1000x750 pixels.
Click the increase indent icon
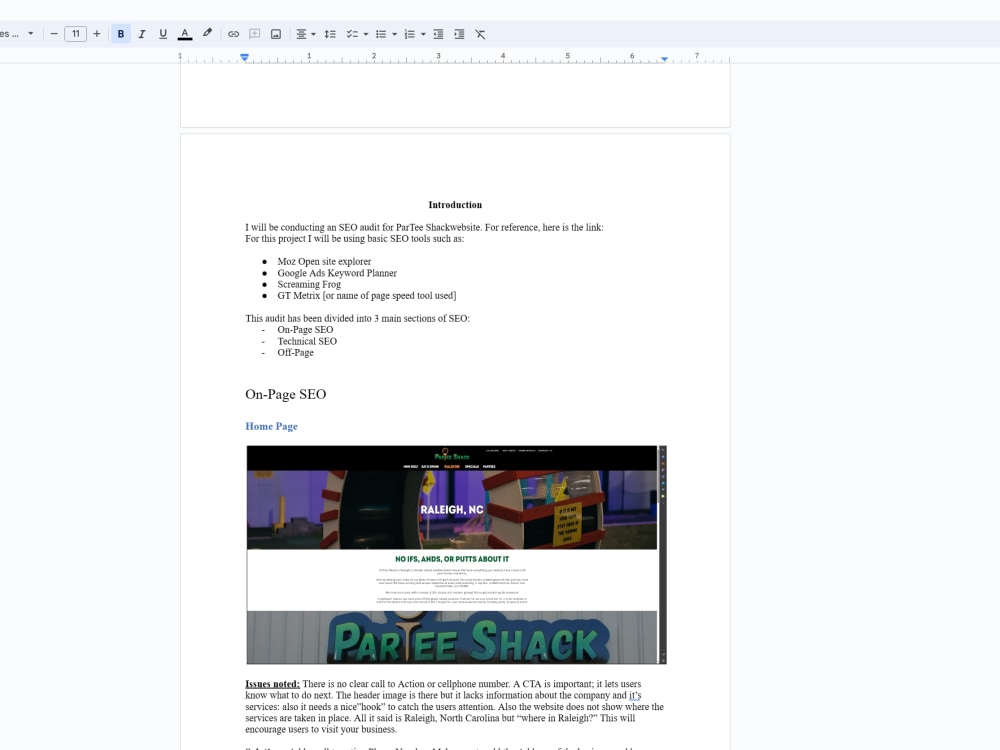pyautogui.click(x=459, y=34)
